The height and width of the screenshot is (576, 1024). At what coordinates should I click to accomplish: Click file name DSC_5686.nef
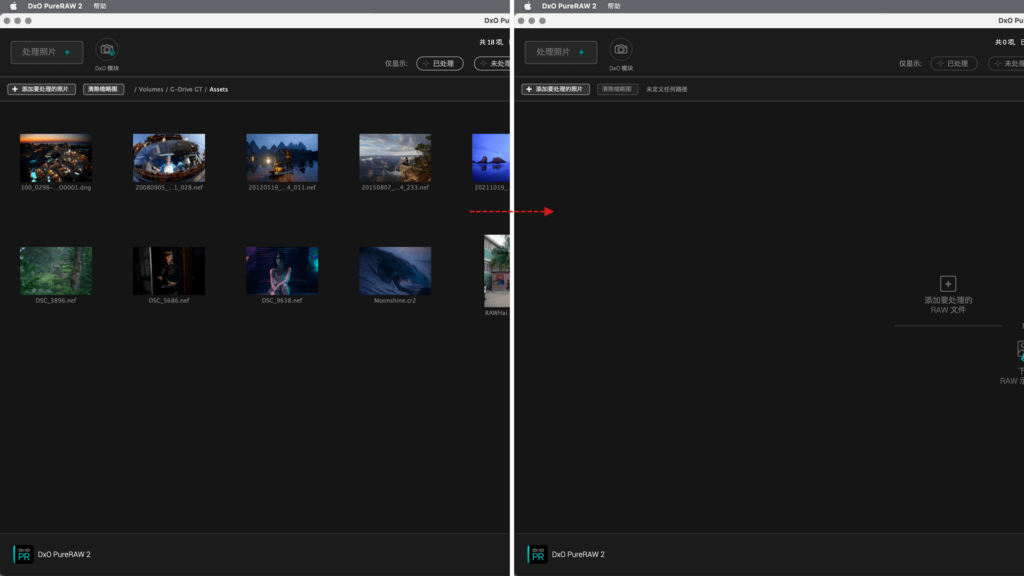click(x=168, y=300)
